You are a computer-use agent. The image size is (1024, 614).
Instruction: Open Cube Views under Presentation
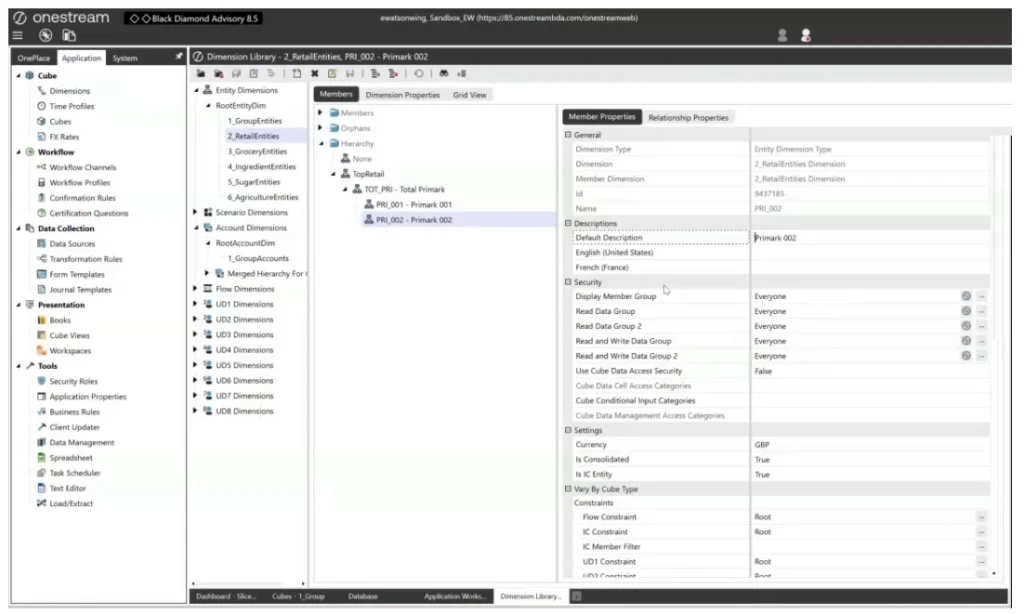coord(69,336)
